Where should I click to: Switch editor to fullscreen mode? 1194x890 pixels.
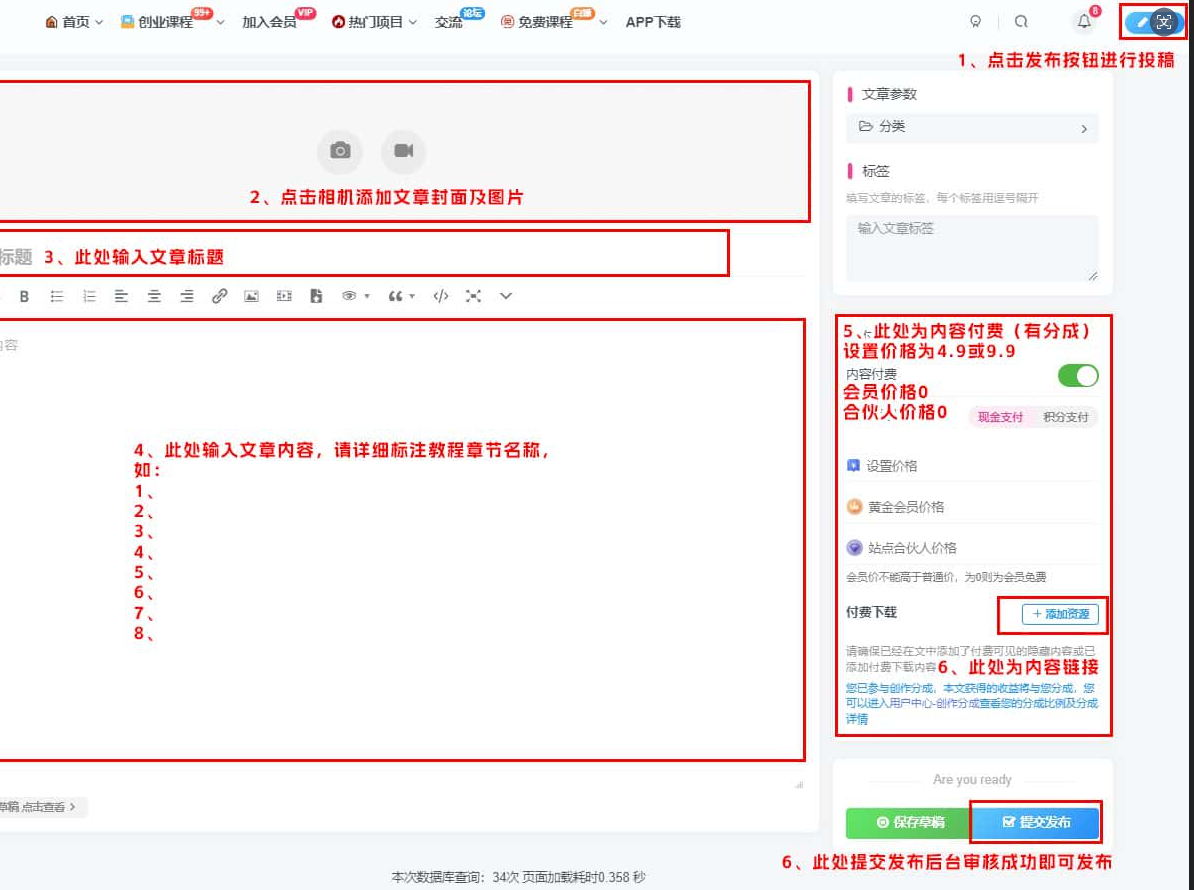pyautogui.click(x=473, y=296)
